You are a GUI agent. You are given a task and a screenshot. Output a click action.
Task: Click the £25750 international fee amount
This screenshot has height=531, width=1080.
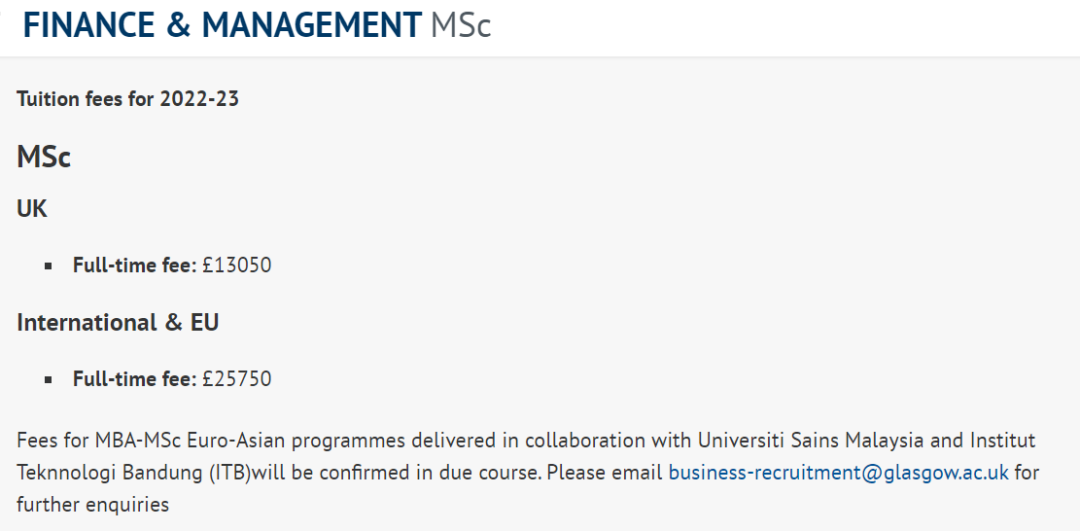(x=237, y=379)
